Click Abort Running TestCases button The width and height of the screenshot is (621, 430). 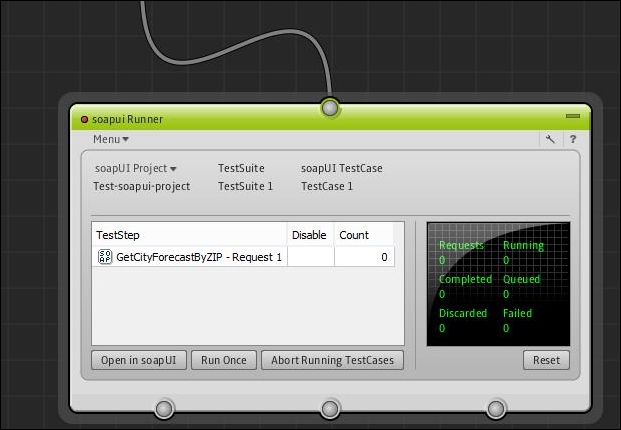[x=332, y=360]
